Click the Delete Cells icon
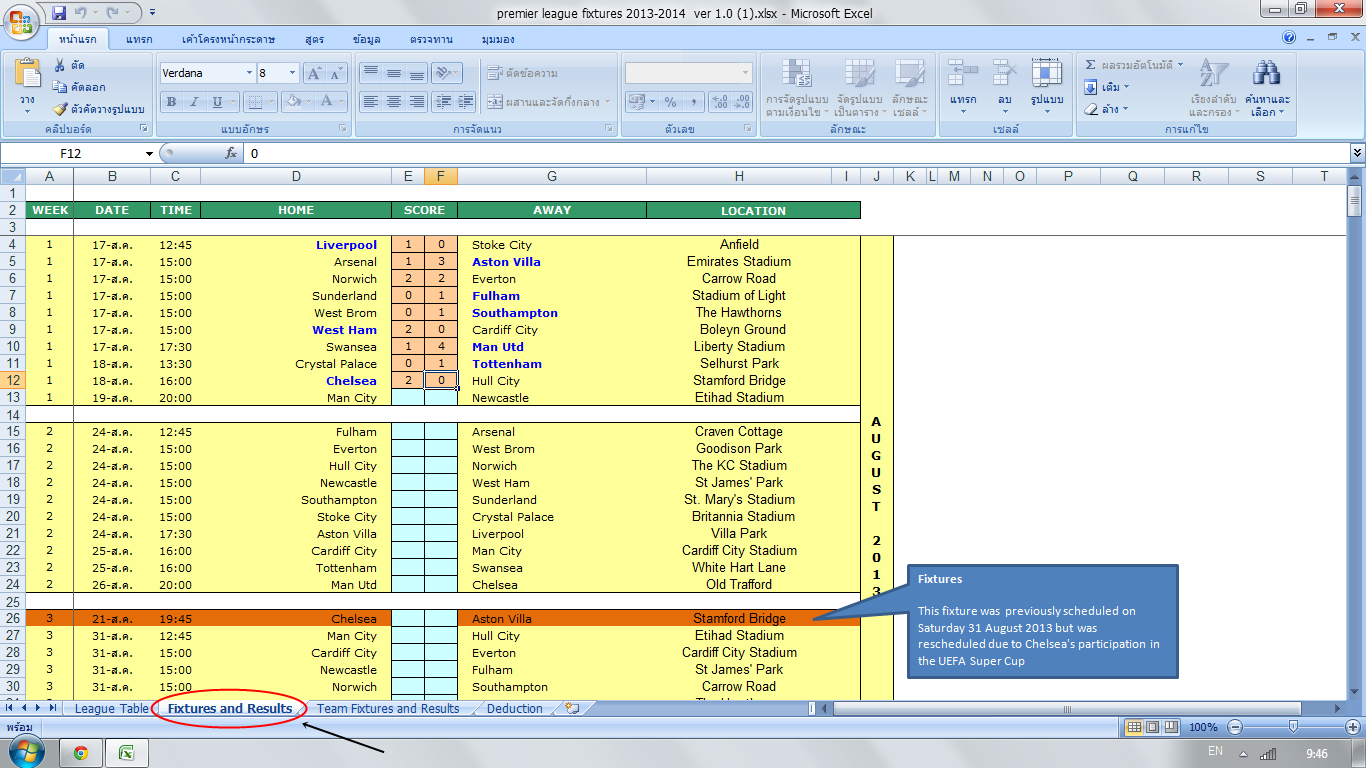This screenshot has height=768, width=1366. coord(1005,73)
